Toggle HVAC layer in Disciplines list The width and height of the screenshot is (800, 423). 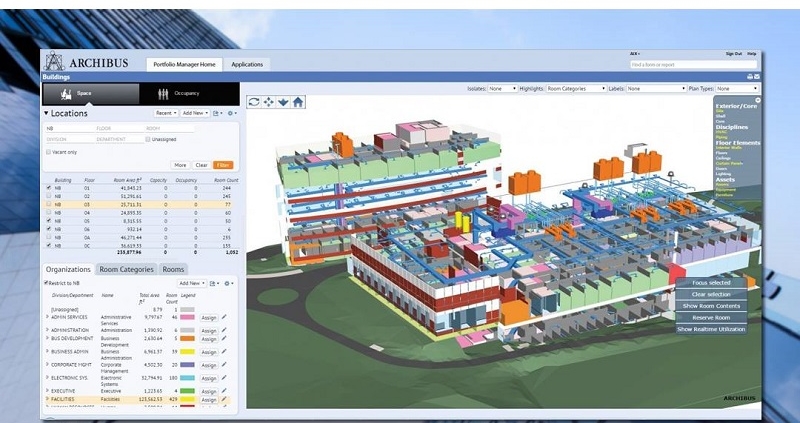pos(722,132)
